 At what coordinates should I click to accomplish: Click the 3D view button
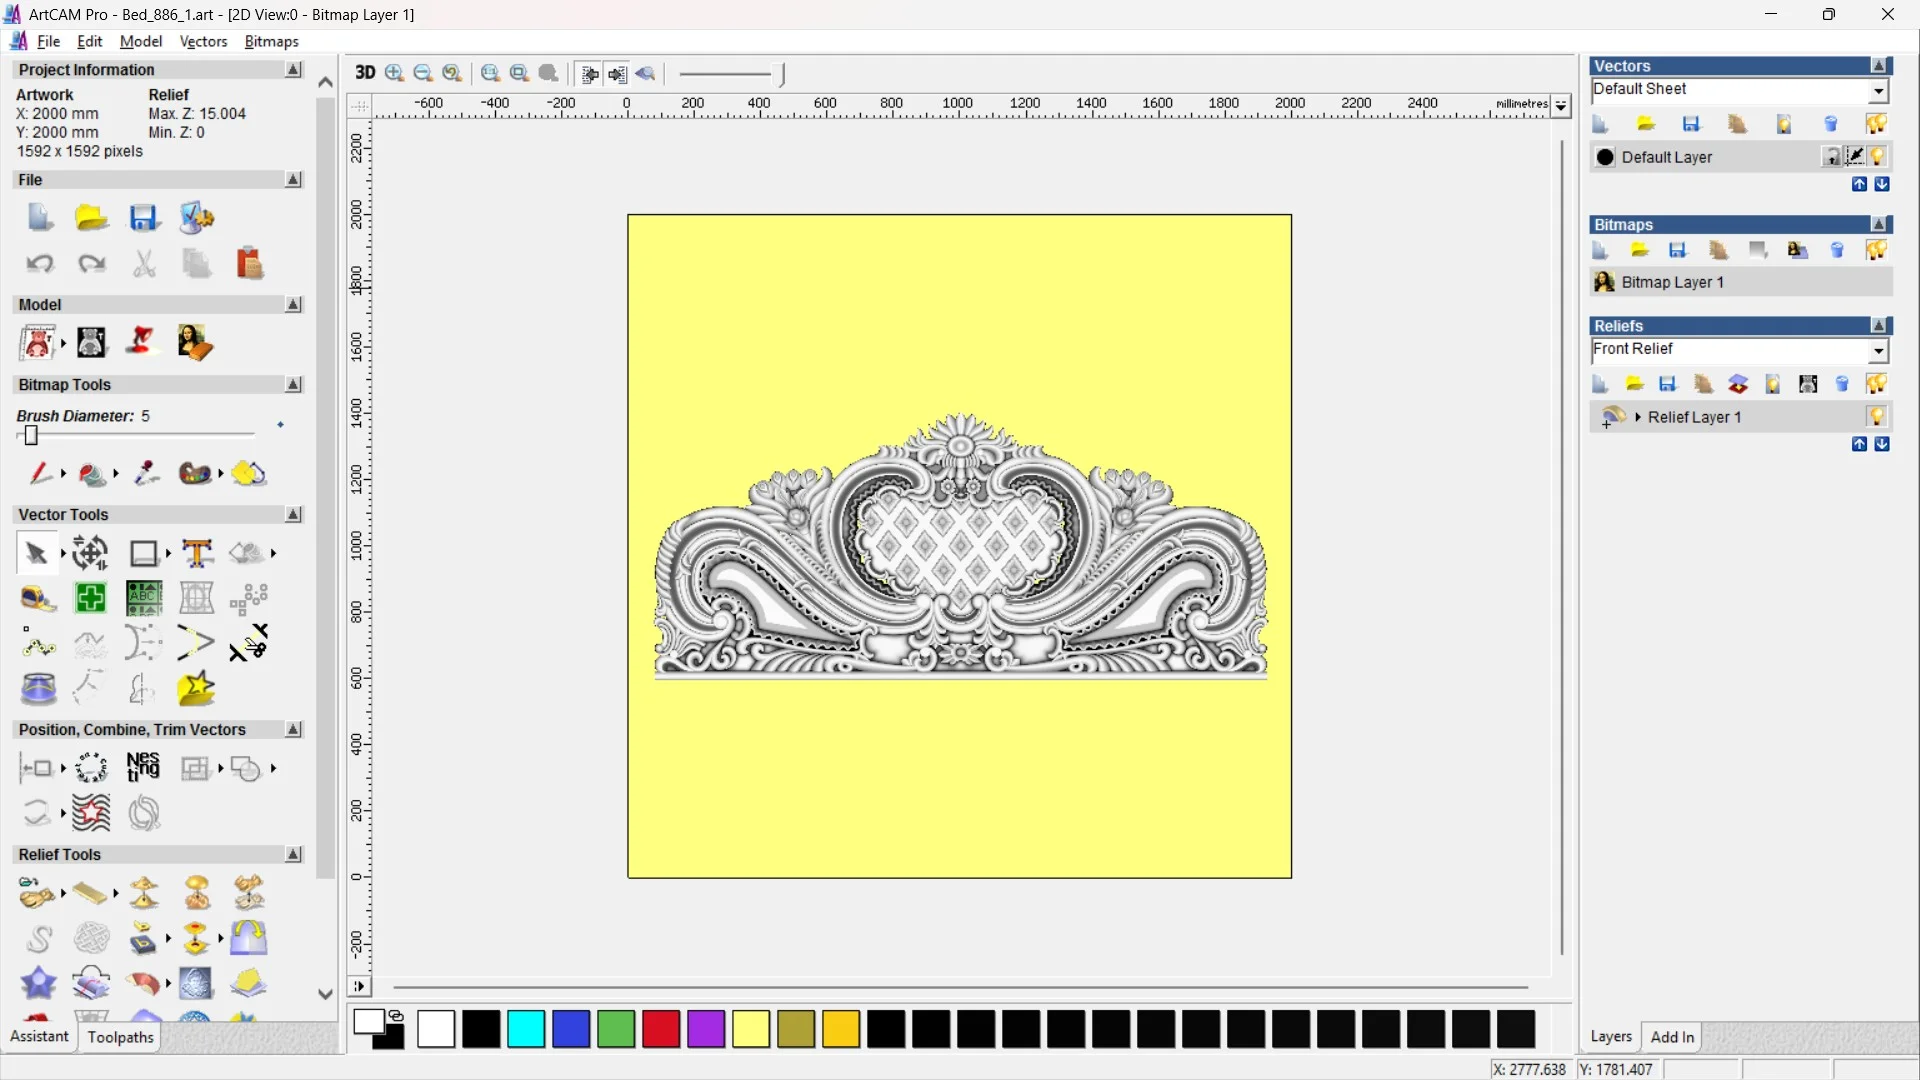pos(365,73)
